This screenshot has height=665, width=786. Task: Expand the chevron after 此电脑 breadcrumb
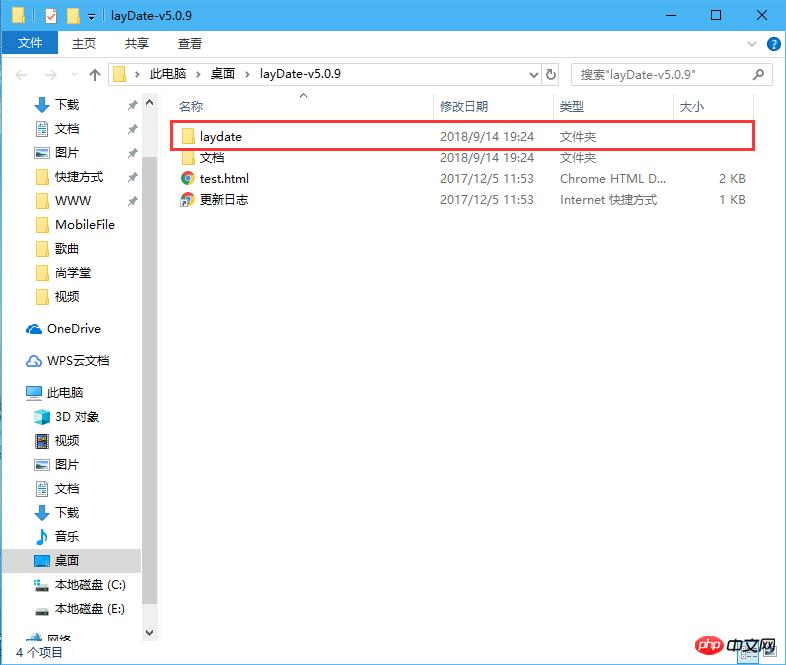coord(199,75)
